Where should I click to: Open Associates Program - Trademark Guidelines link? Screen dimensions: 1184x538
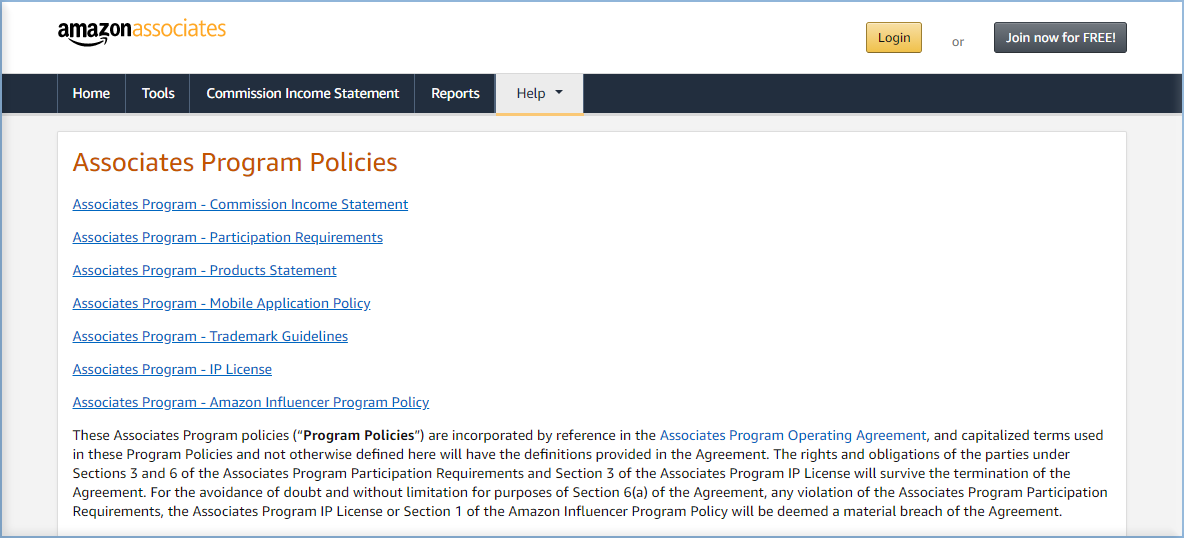pyautogui.click(x=210, y=336)
